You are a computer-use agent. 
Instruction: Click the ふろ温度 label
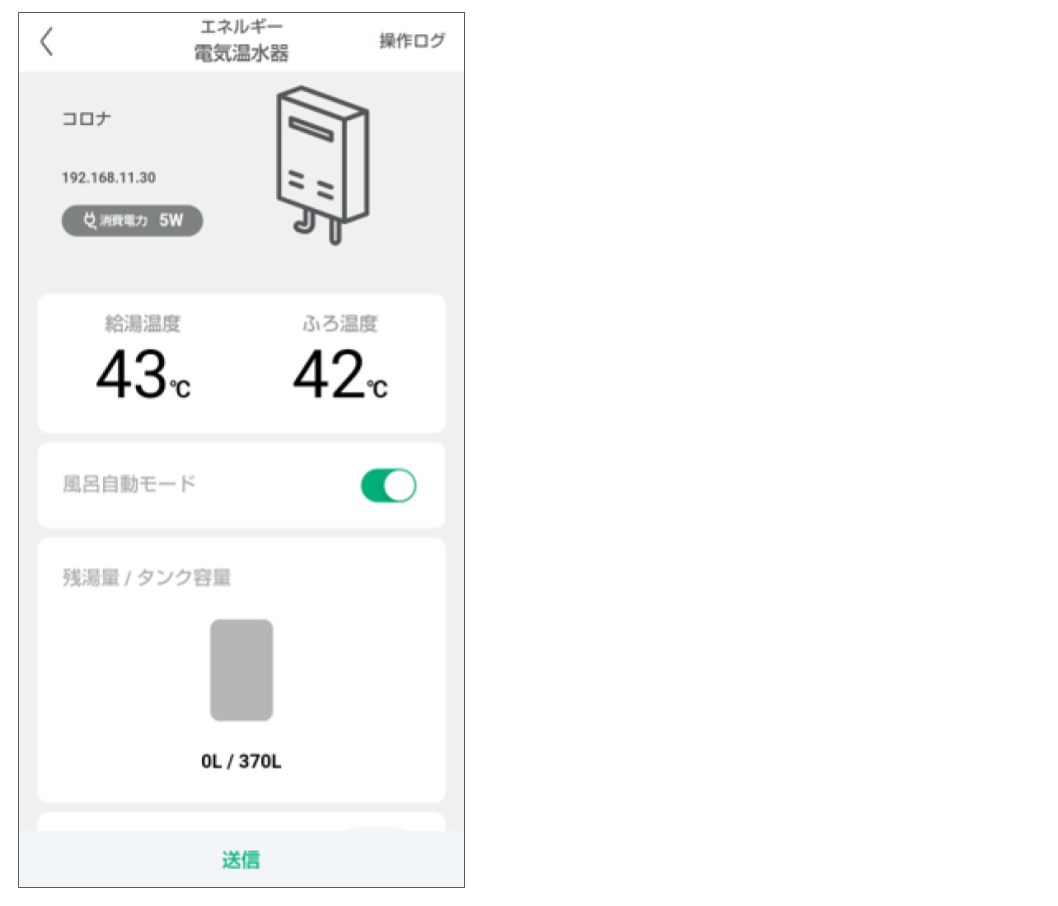point(340,324)
